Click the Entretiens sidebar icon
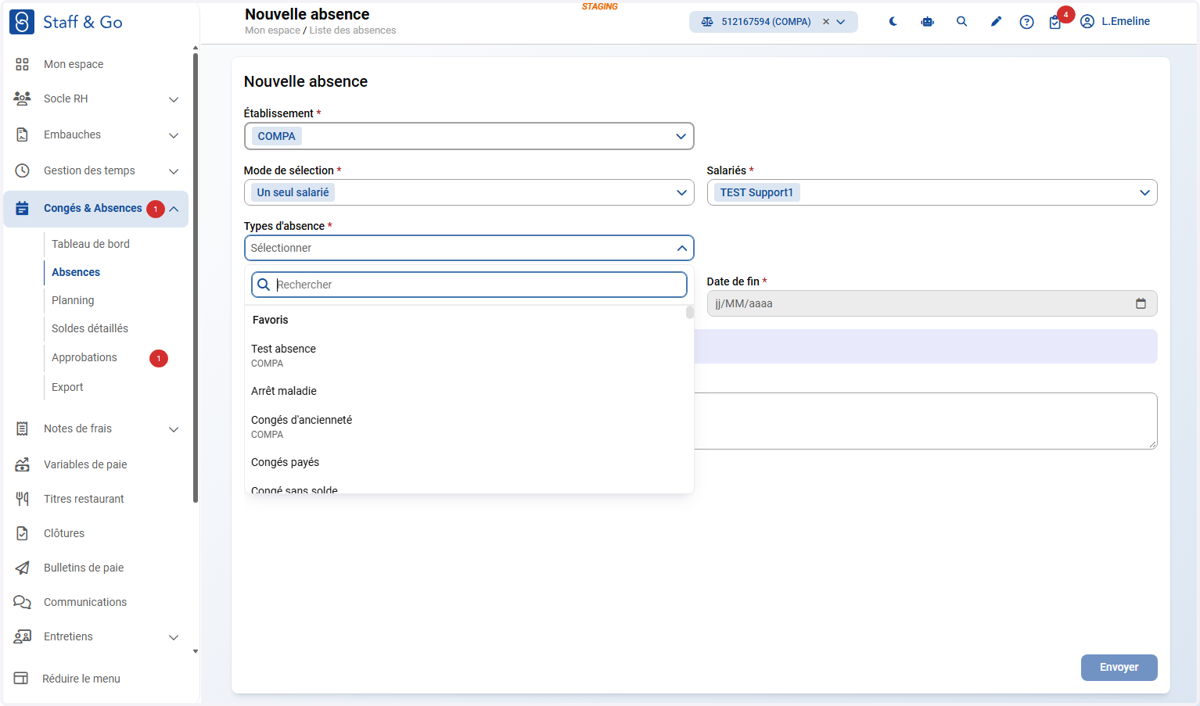Viewport: 1200px width, 706px height. tap(22, 637)
